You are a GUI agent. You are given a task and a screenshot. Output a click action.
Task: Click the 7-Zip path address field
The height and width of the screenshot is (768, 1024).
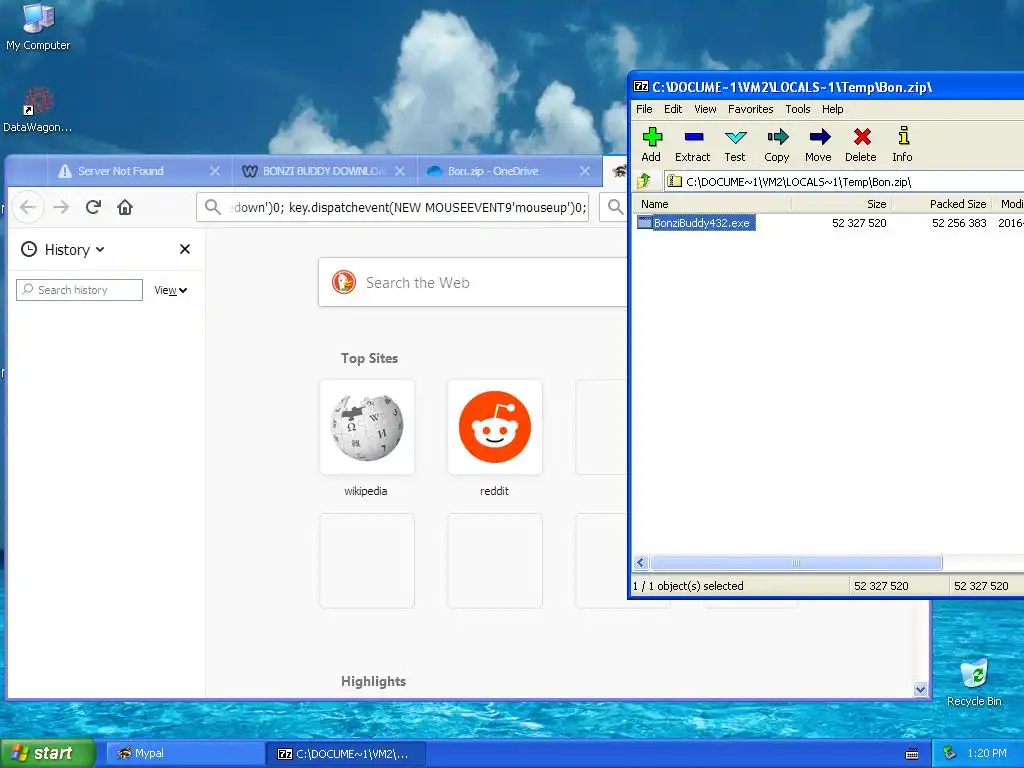pyautogui.click(x=844, y=181)
